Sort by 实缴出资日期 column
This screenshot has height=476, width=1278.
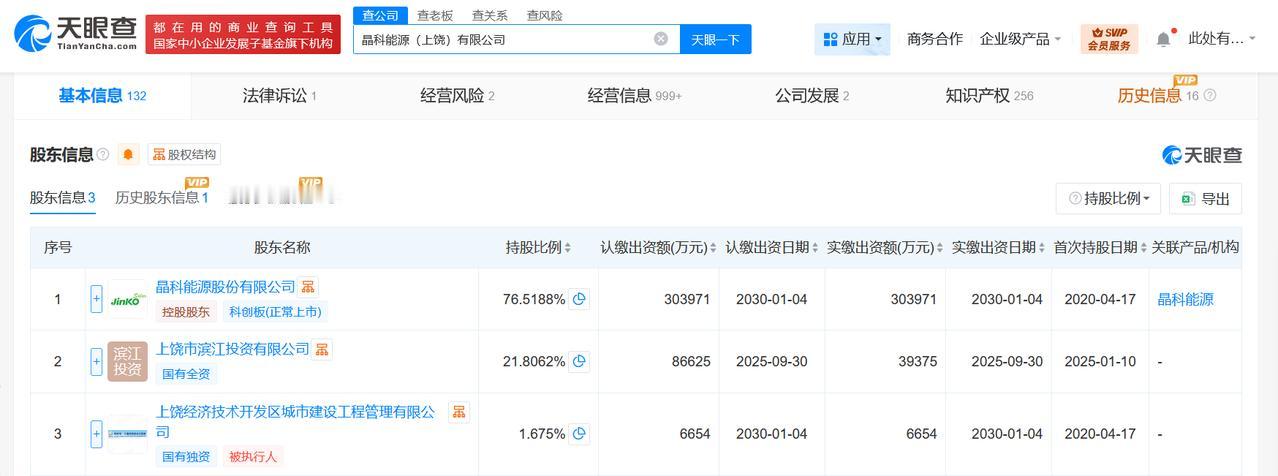pyautogui.click(x=999, y=247)
